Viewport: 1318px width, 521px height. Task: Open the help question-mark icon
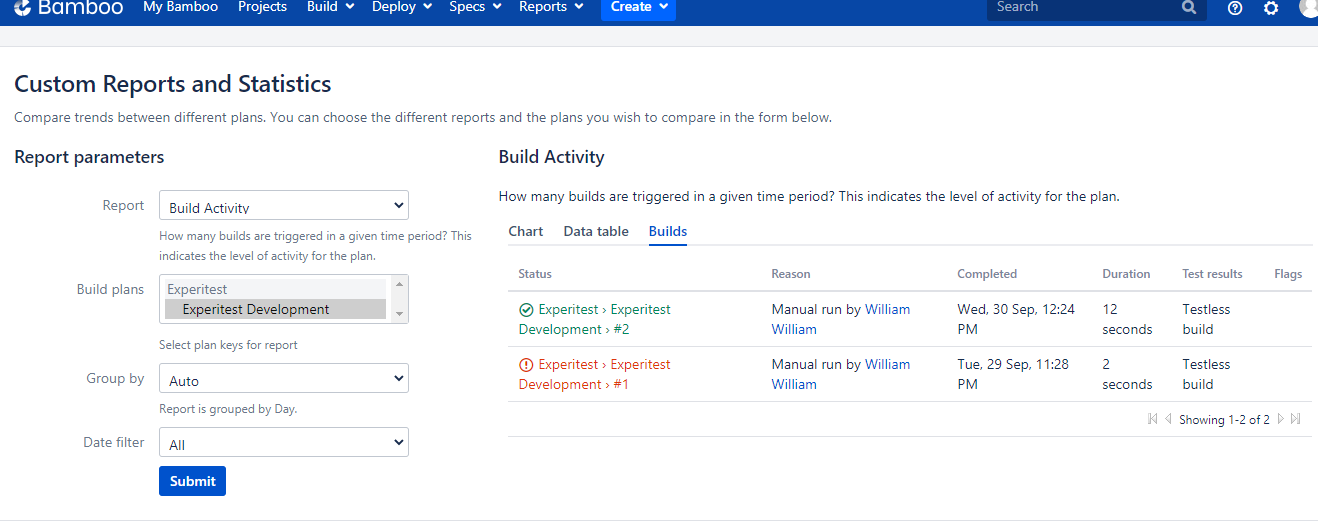tap(1235, 8)
